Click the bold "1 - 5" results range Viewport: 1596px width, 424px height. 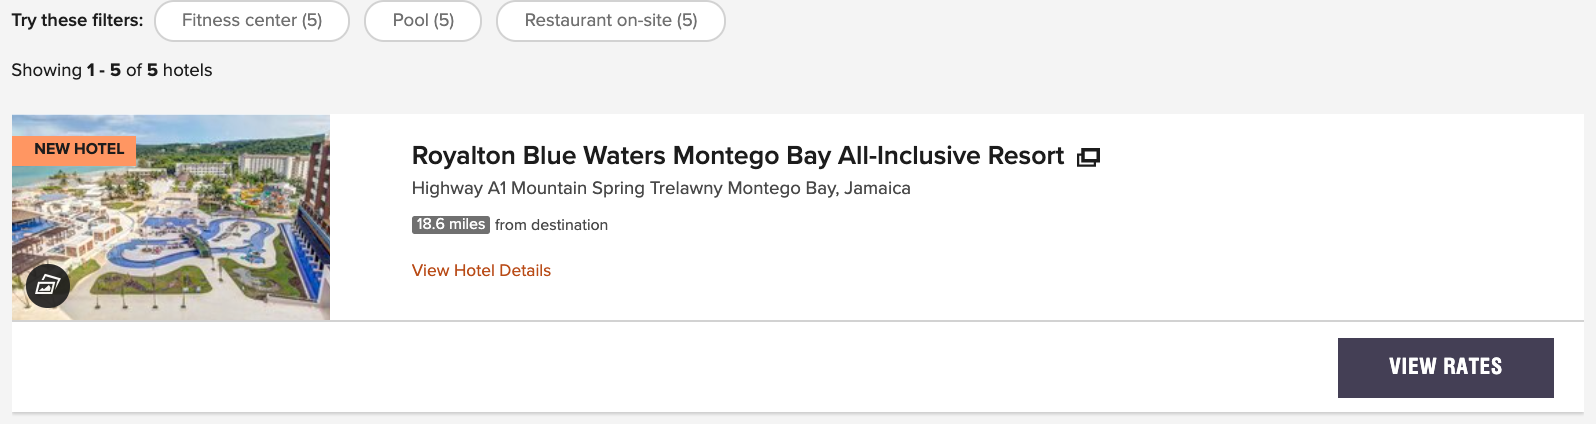[104, 70]
